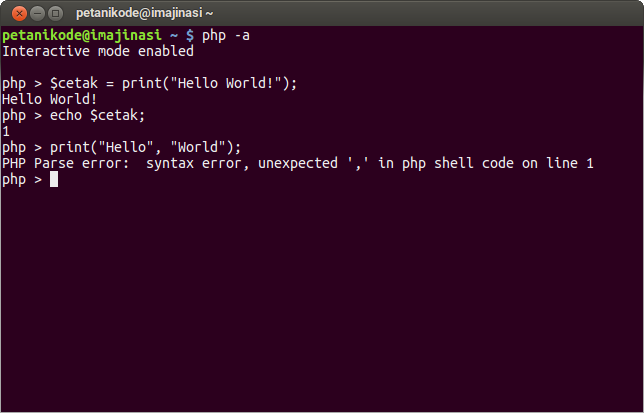
Task: Click the last 'php >' prompt
Action: [22, 180]
